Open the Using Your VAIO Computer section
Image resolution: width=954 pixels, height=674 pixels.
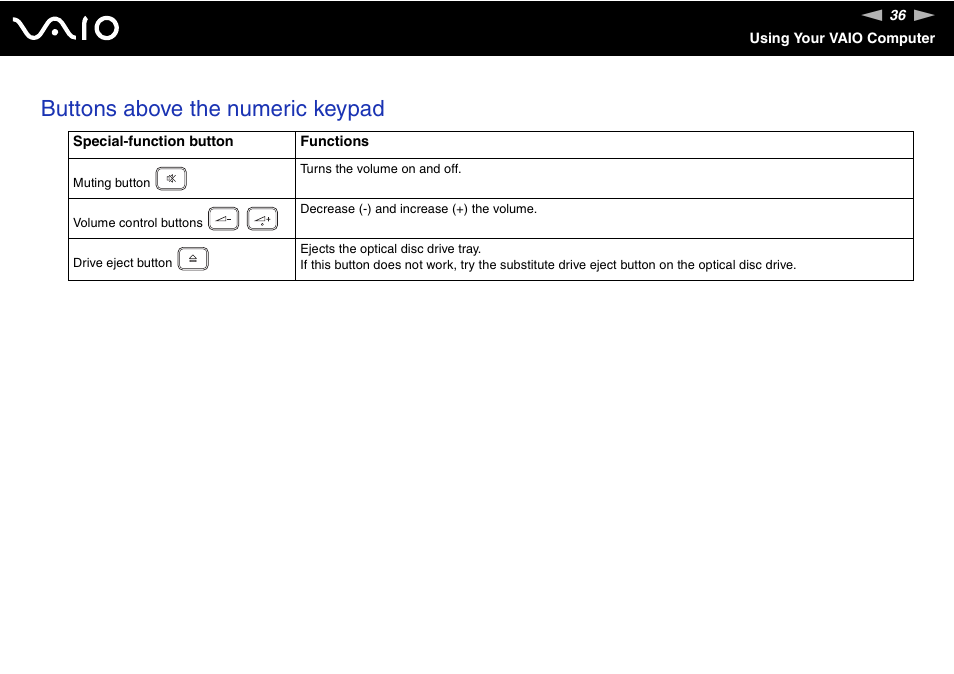click(x=843, y=38)
